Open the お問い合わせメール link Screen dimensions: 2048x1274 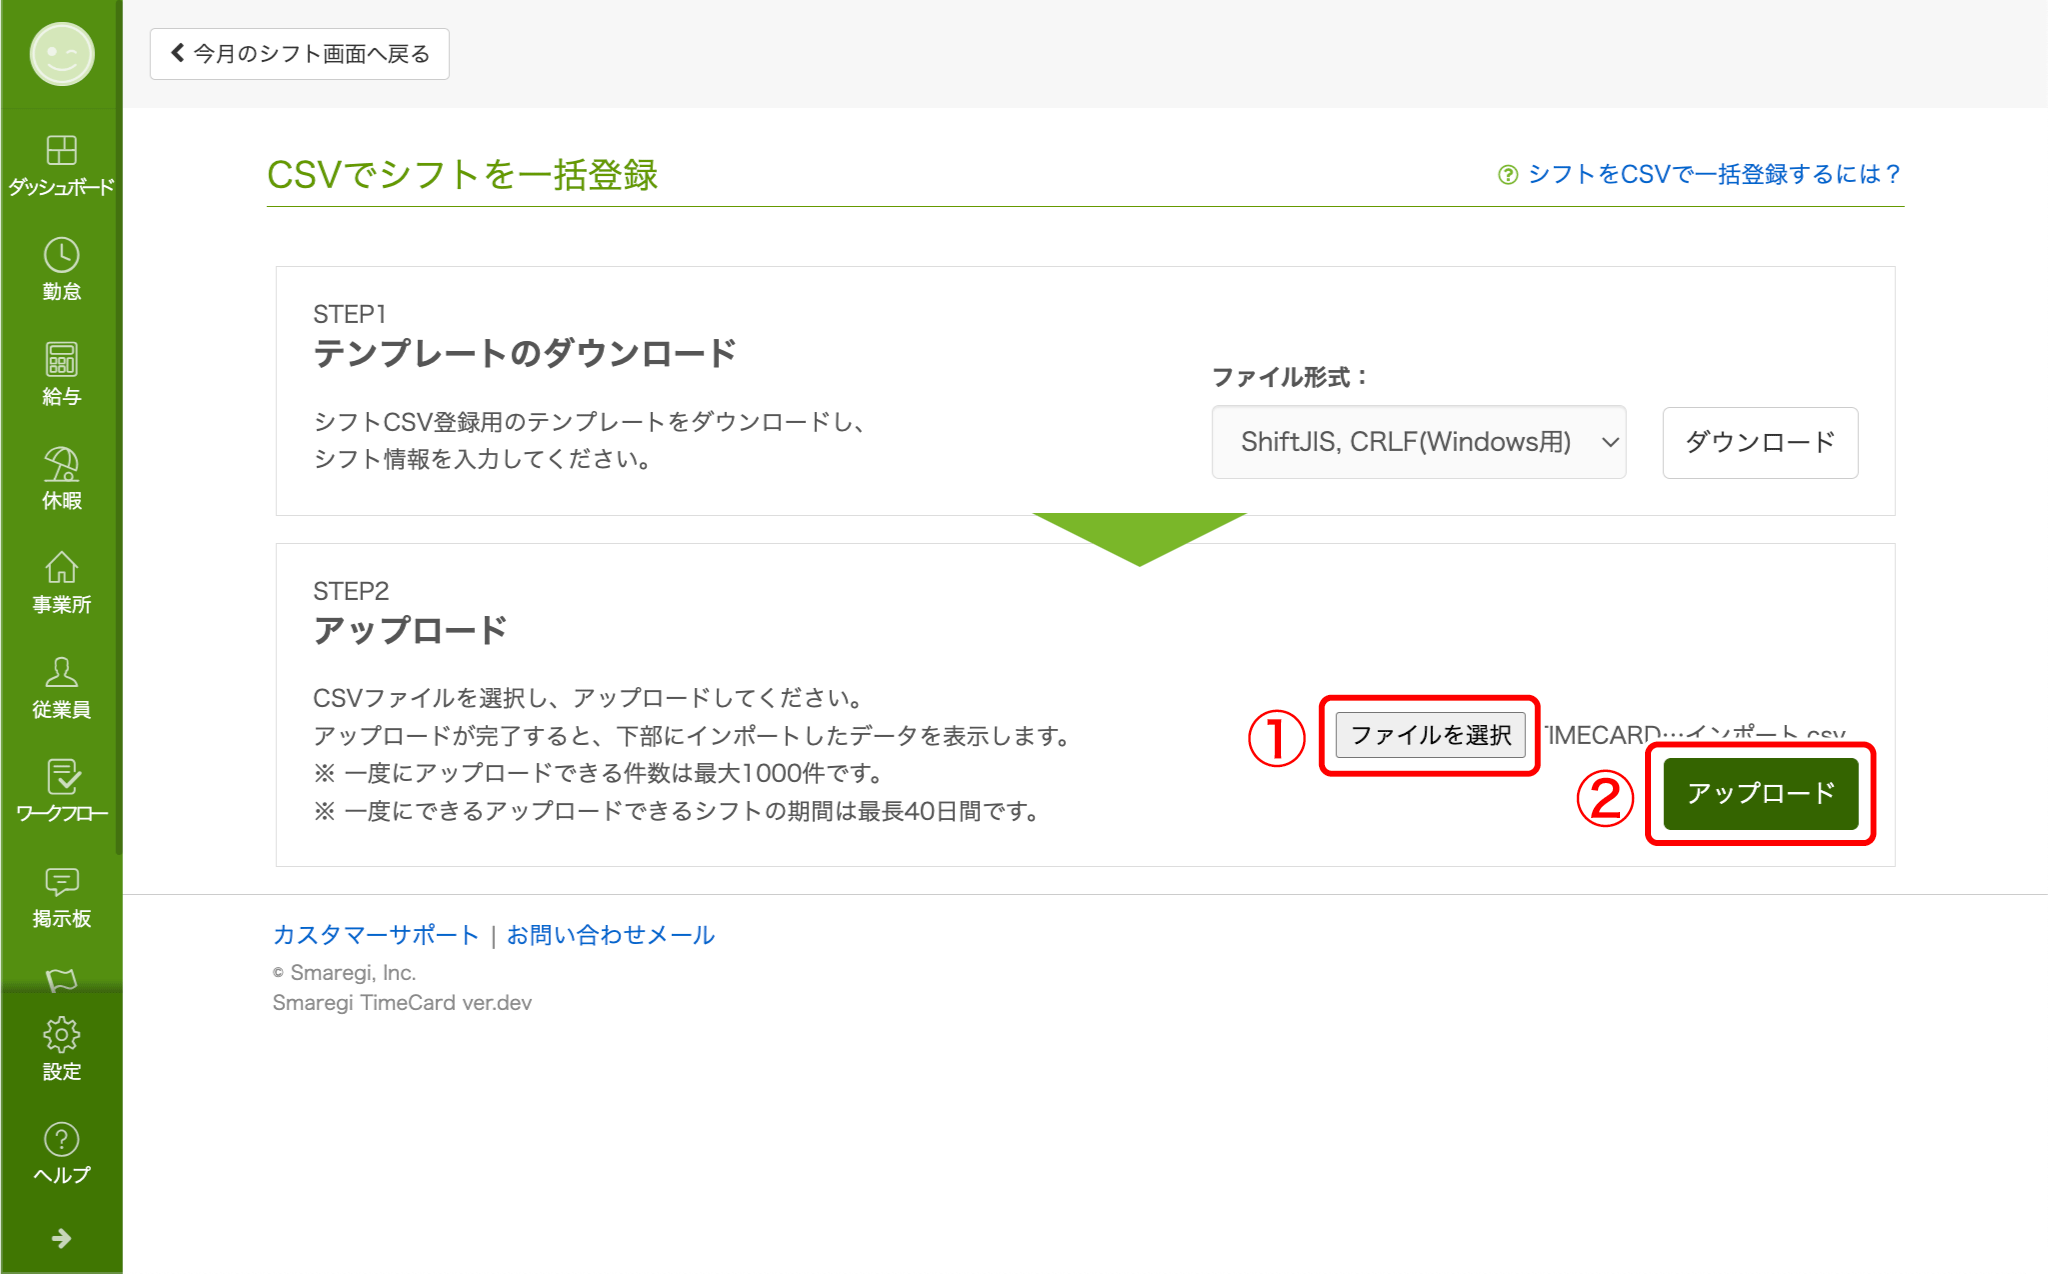610,935
